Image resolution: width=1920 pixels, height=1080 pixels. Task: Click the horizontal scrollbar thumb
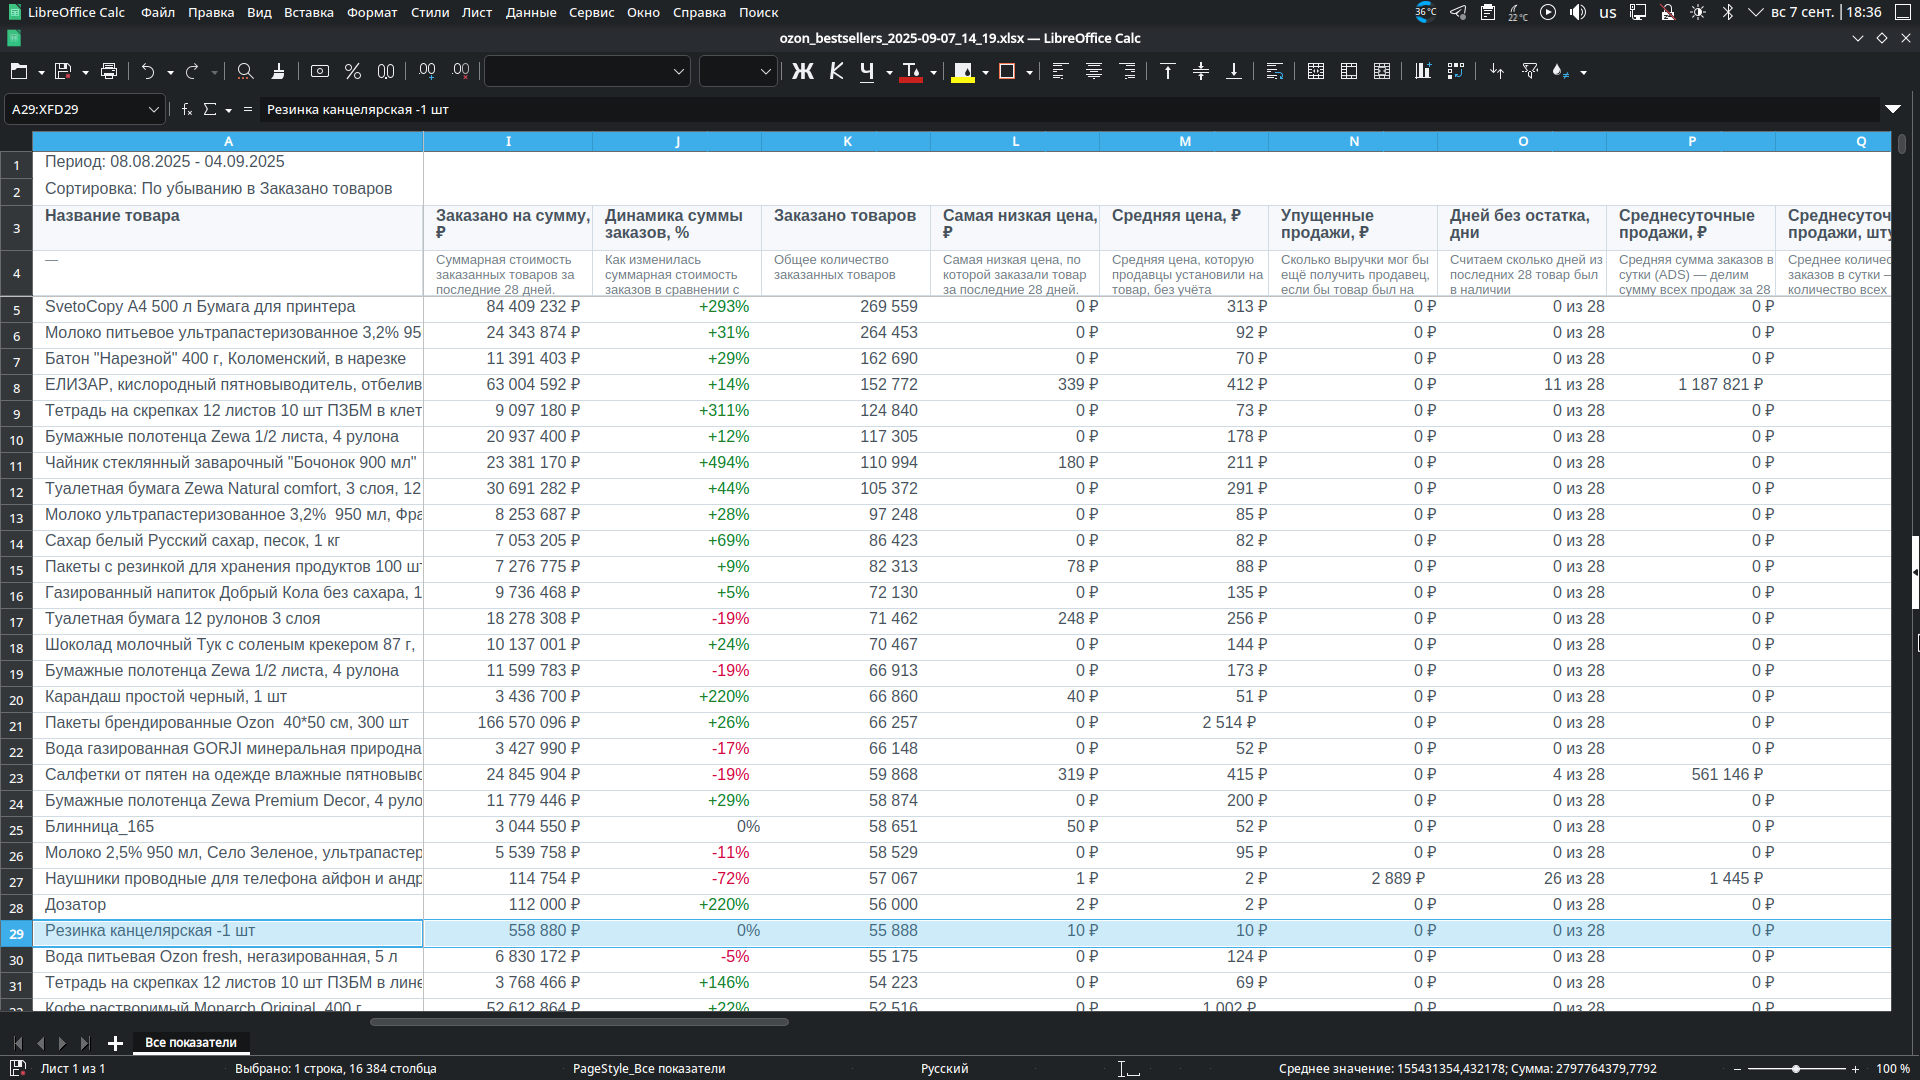point(579,1022)
